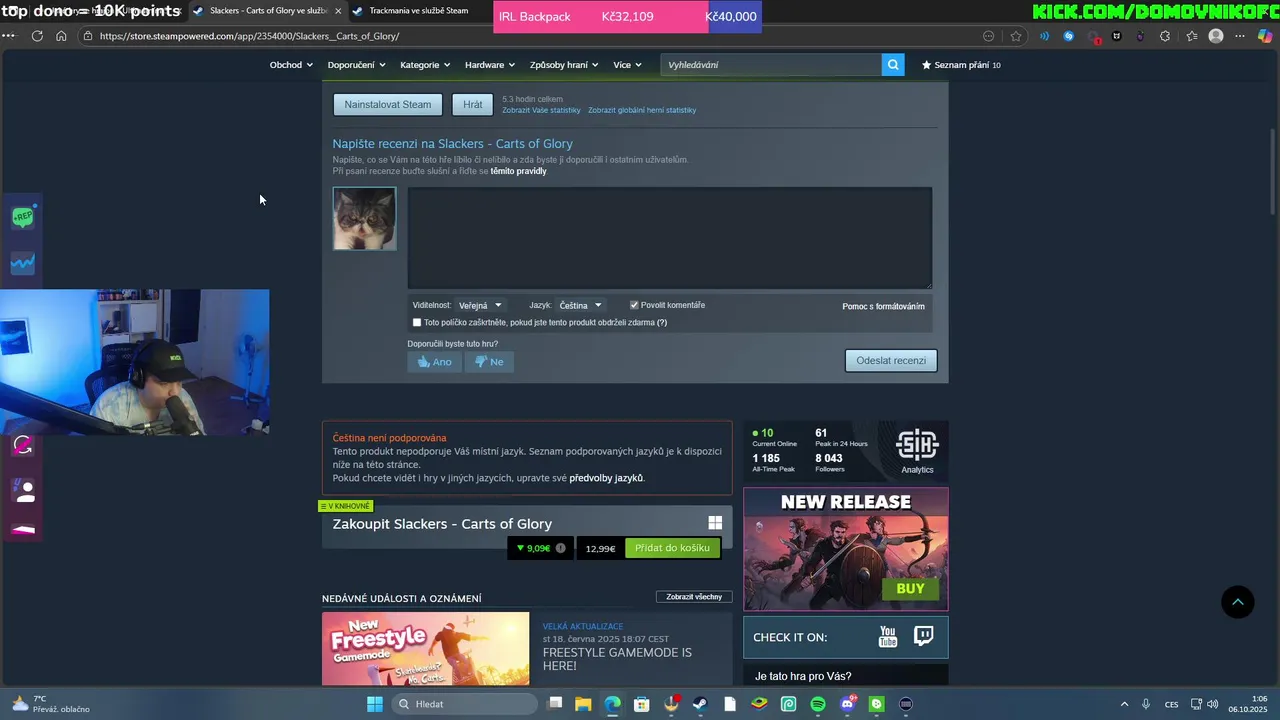Expand the Obchod menu

291,65
